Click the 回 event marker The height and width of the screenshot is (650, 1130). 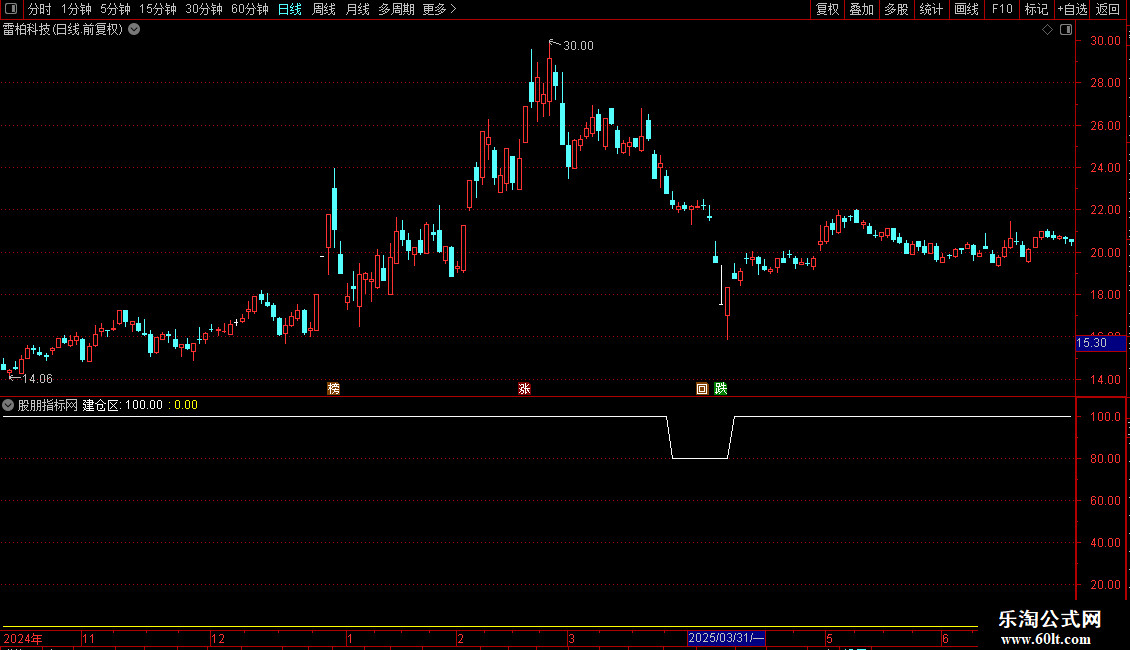pos(702,389)
